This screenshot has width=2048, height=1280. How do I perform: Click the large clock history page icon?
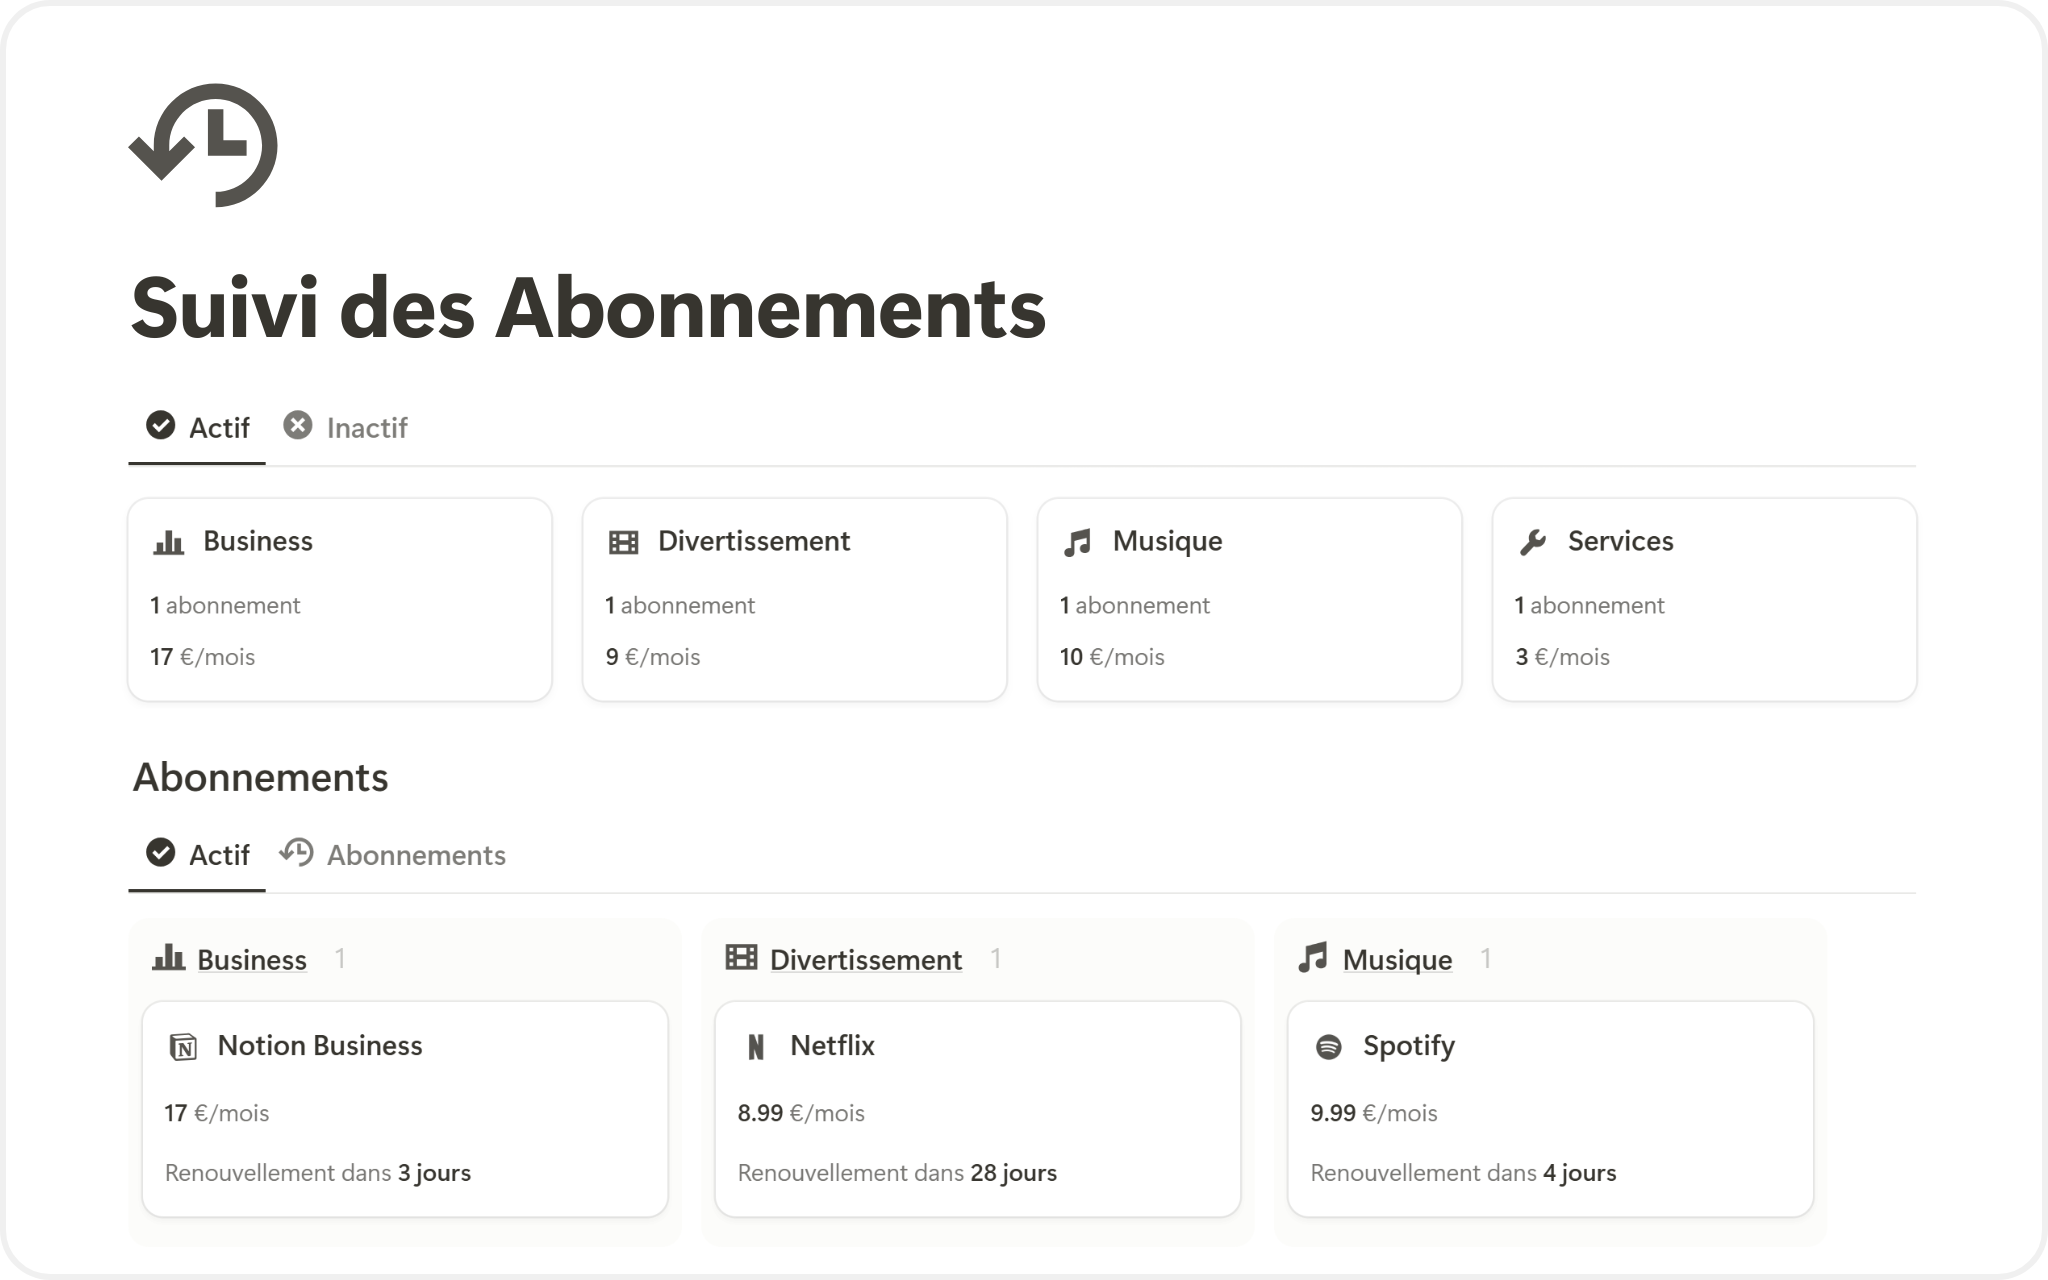pyautogui.click(x=203, y=145)
